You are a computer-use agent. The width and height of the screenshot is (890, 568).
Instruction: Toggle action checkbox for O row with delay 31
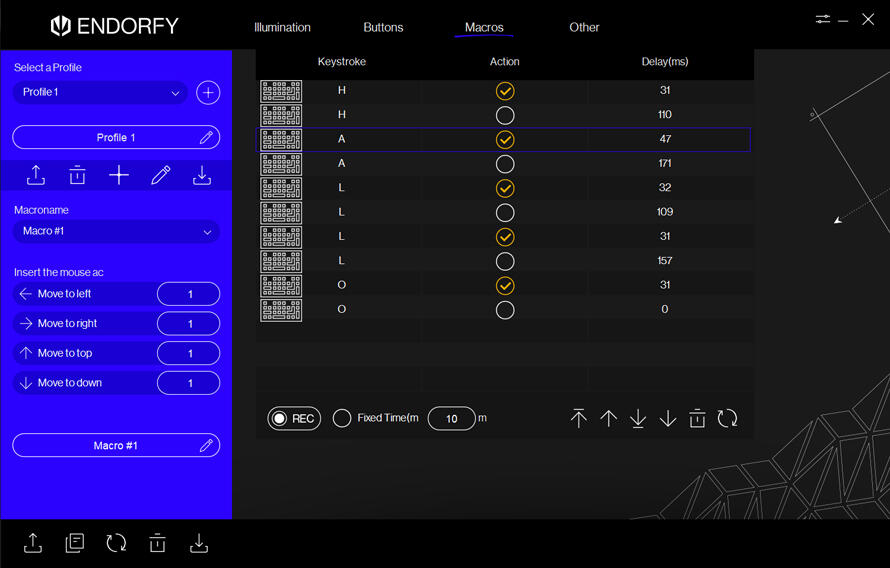coord(505,285)
